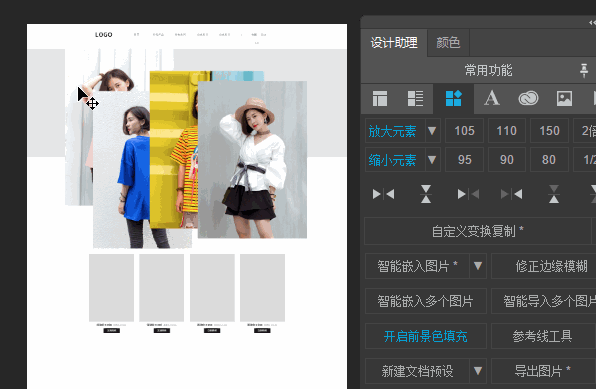This screenshot has width=596, height=389.
Task: Click the 导出图片 button
Action: (543, 371)
